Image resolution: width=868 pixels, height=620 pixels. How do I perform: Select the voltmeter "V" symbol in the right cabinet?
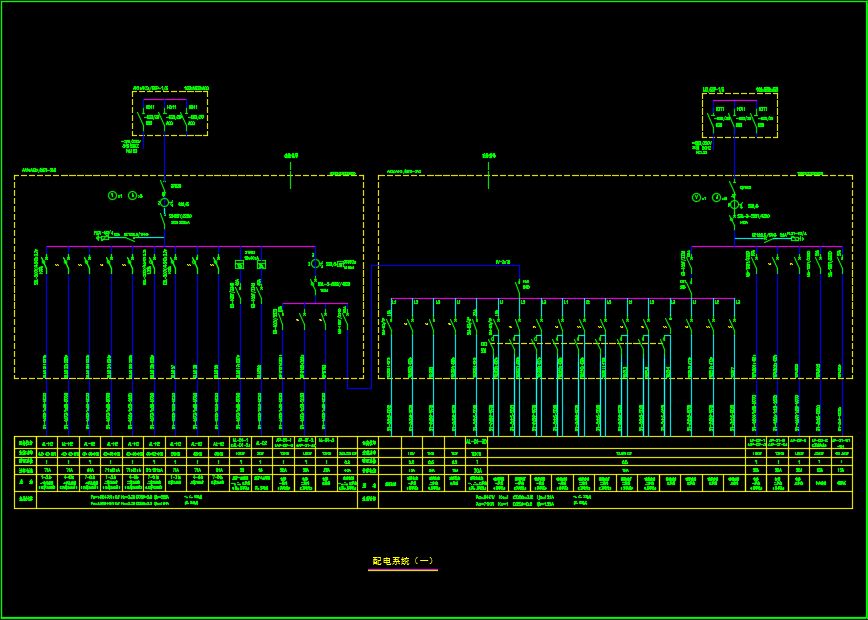tap(696, 198)
